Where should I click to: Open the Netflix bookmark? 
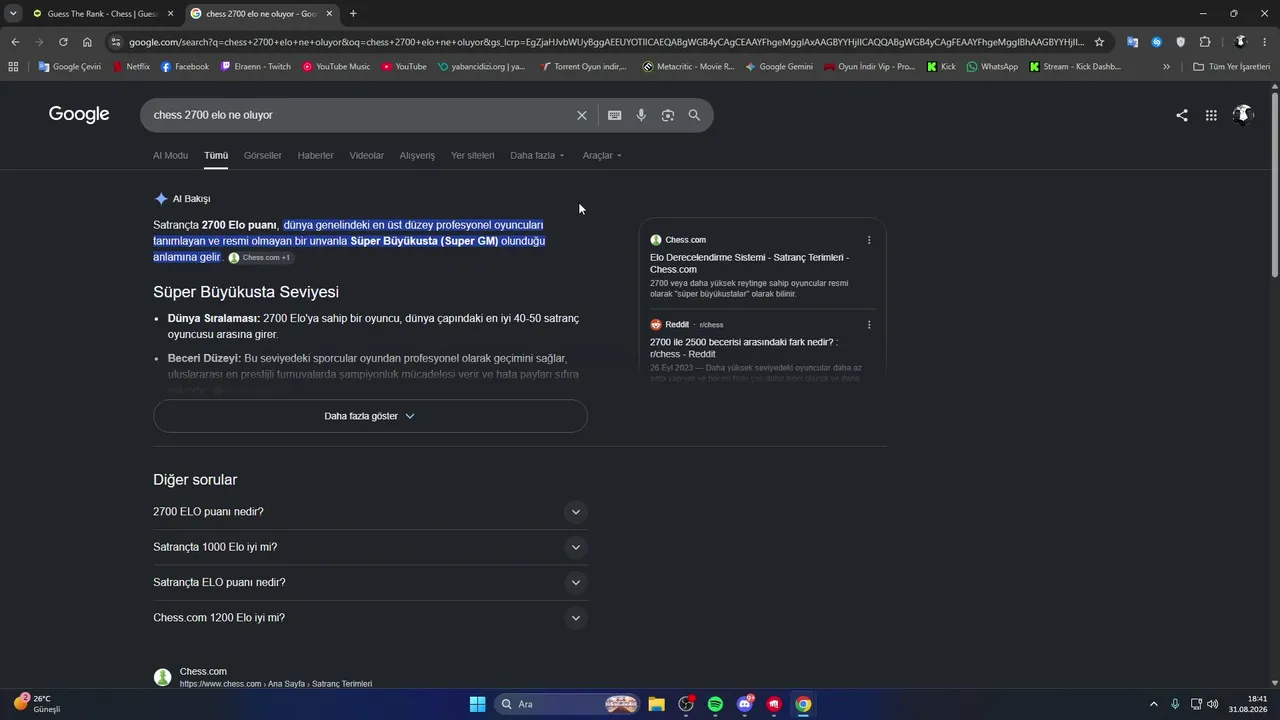pyautogui.click(x=131, y=67)
